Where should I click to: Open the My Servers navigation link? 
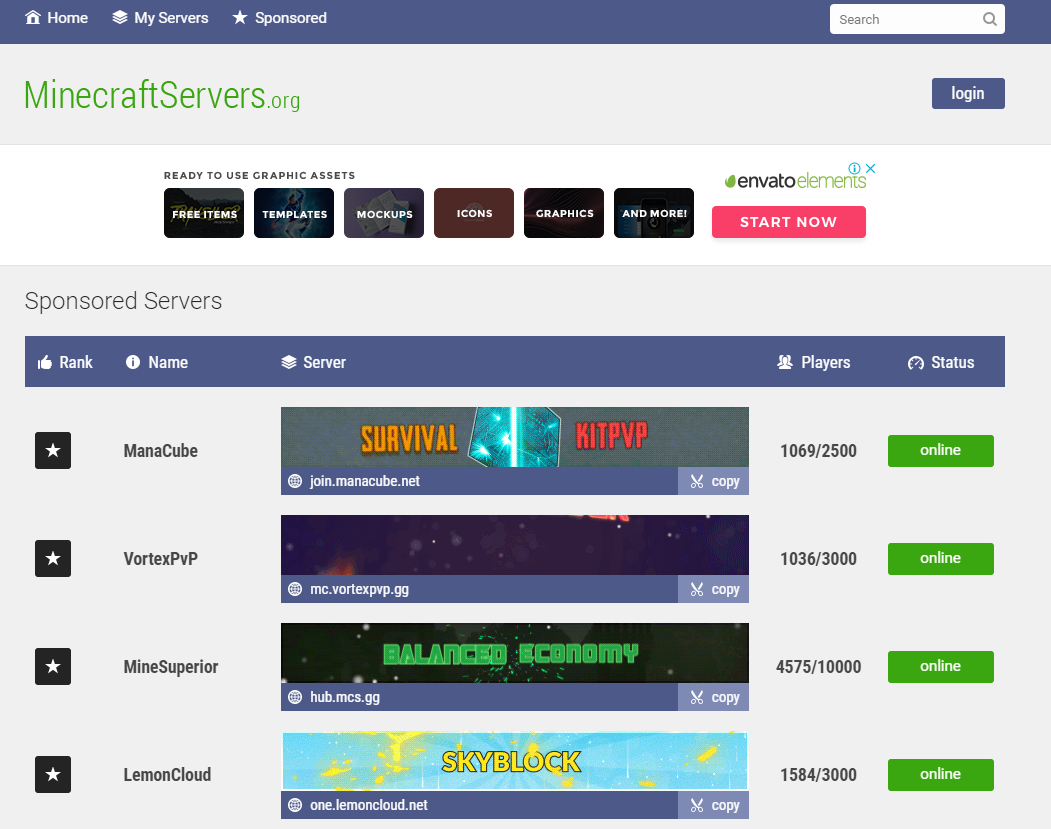[160, 18]
